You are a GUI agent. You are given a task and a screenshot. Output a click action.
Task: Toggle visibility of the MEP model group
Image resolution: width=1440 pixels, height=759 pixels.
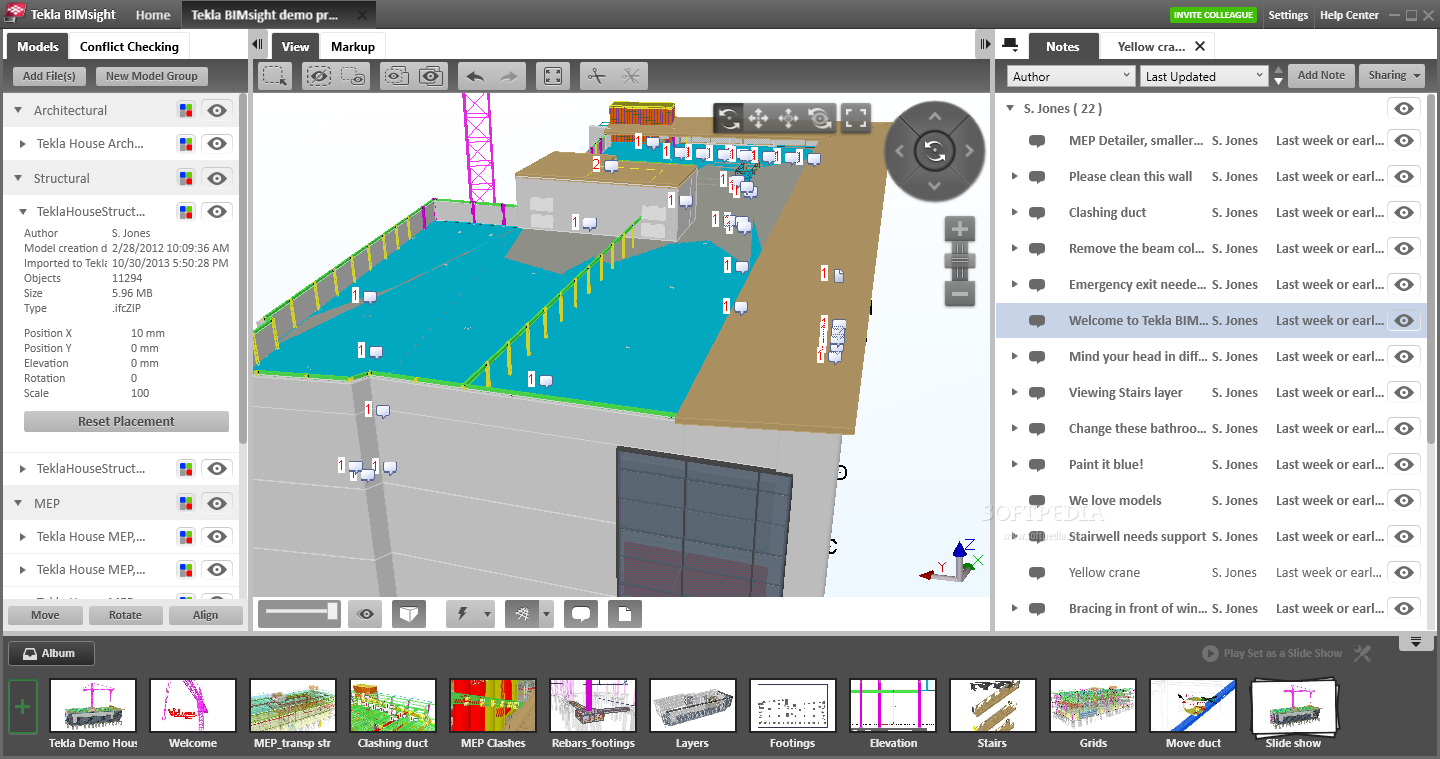click(217, 503)
